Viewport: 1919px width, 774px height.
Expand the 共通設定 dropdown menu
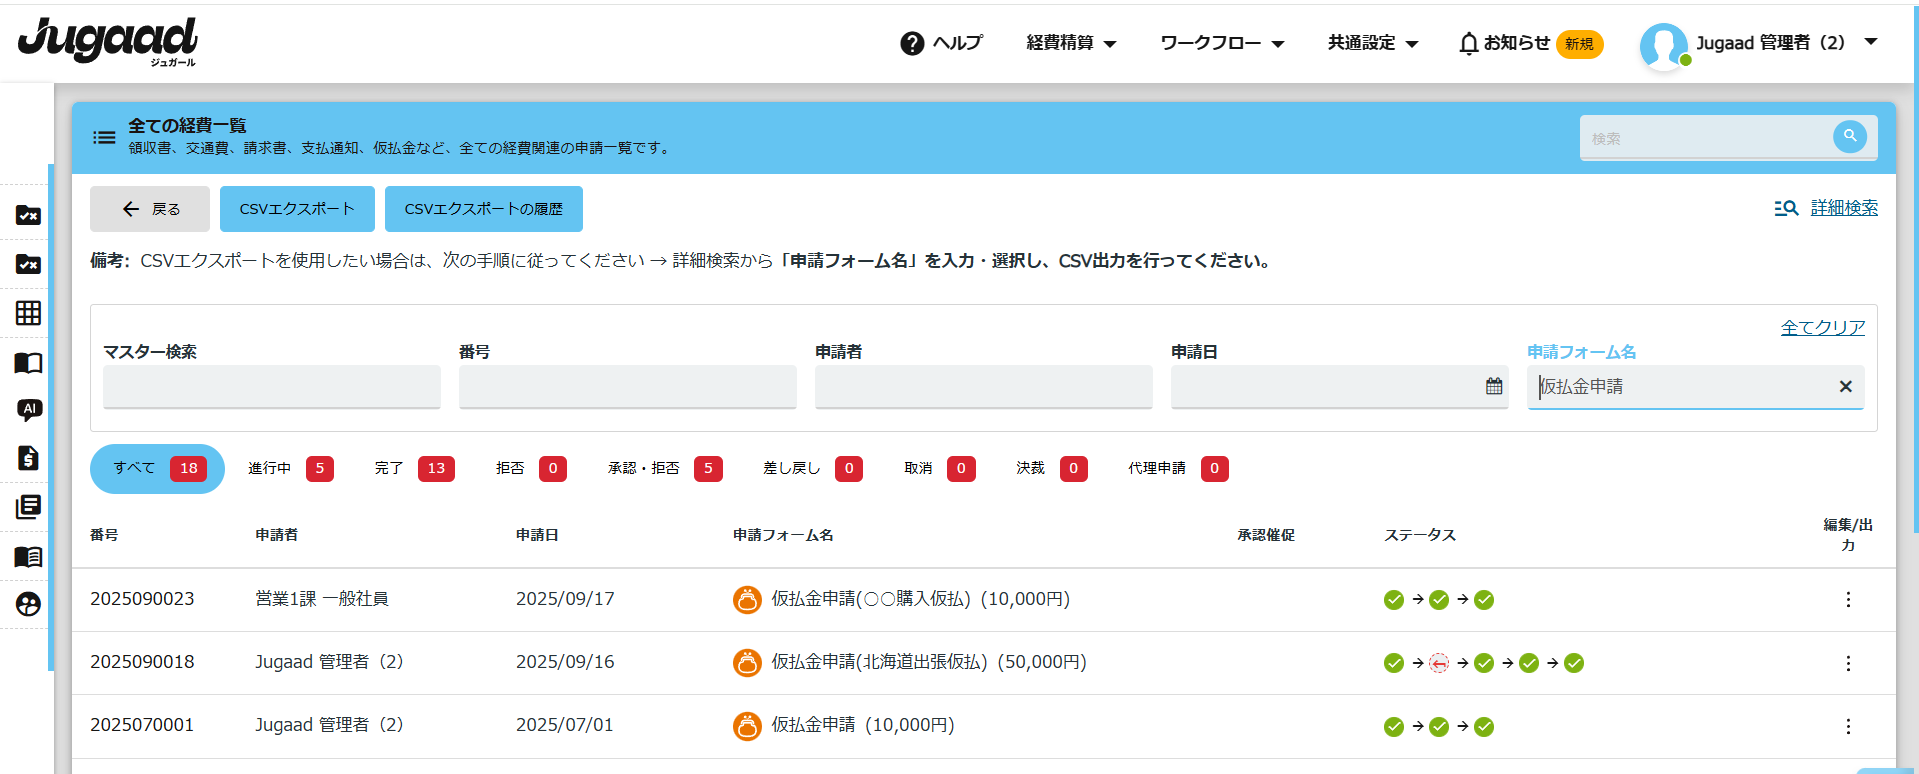(1372, 43)
